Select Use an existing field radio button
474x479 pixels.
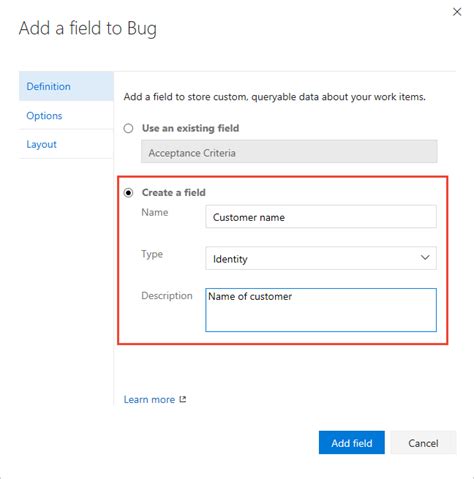click(x=128, y=128)
